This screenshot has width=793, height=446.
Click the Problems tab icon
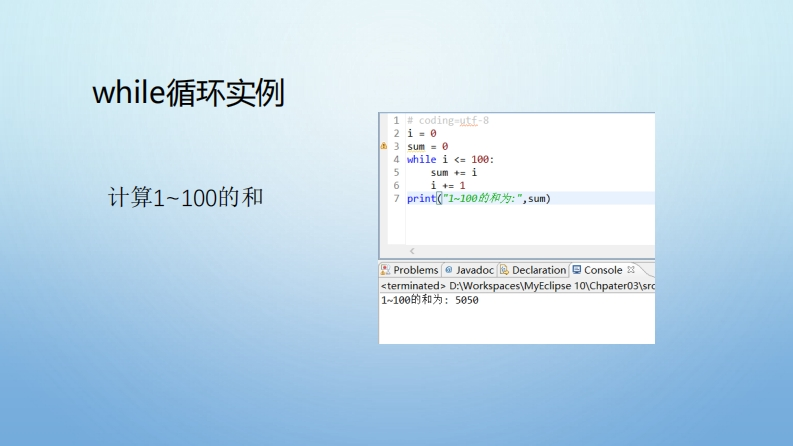tap(385, 270)
